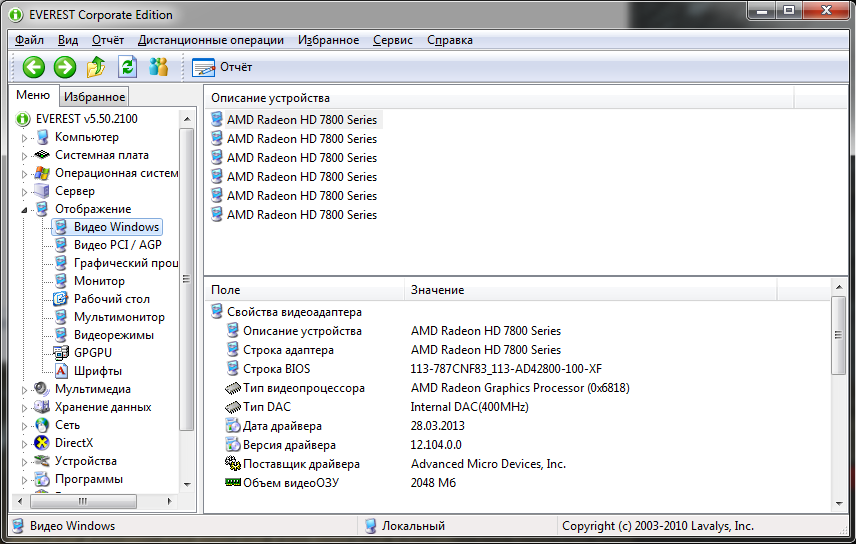This screenshot has height=544, width=856.
Task: Click the Рабочий стол icon in tree
Action: [x=60, y=299]
